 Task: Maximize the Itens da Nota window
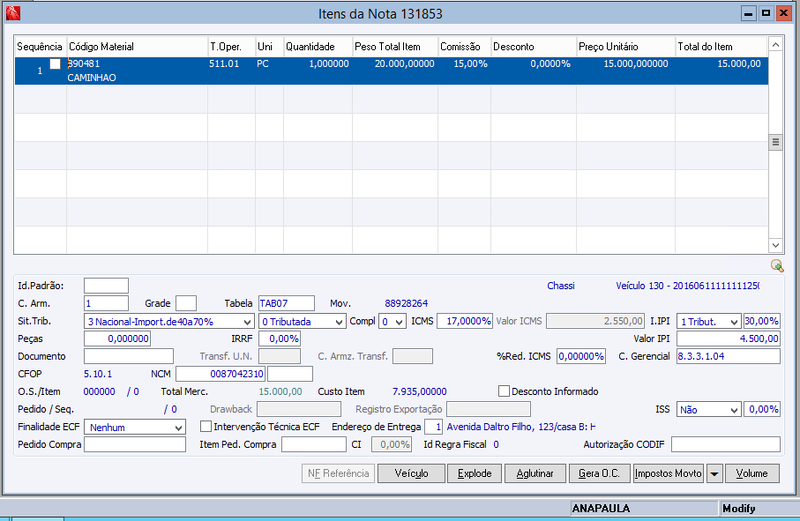[766, 14]
